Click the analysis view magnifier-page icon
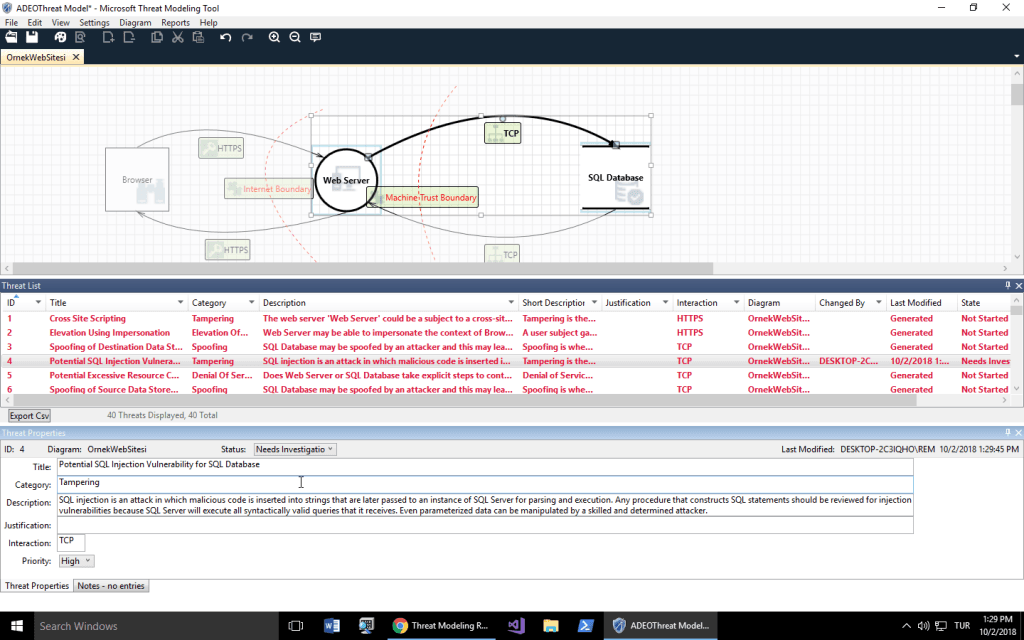 [80, 37]
